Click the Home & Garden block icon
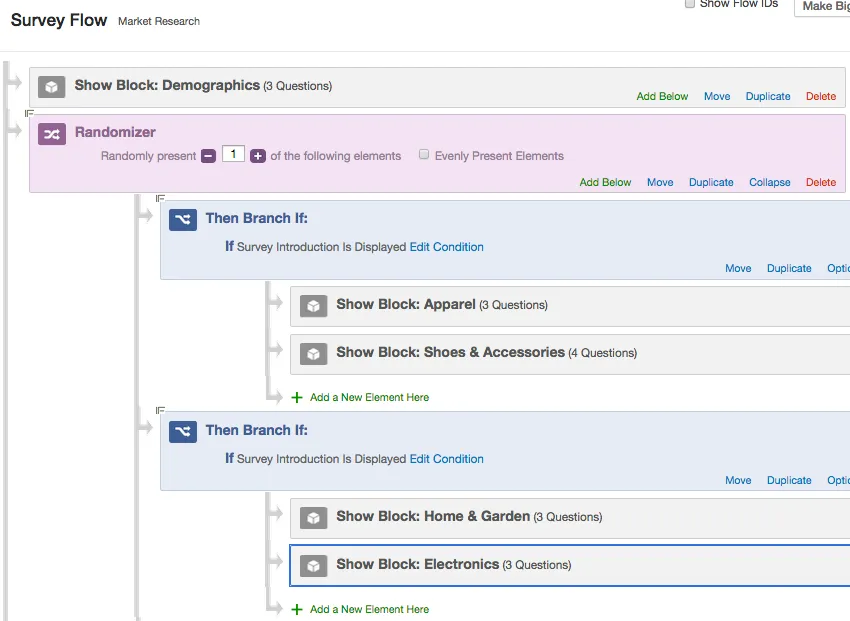The image size is (850, 621). pyautogui.click(x=313, y=518)
